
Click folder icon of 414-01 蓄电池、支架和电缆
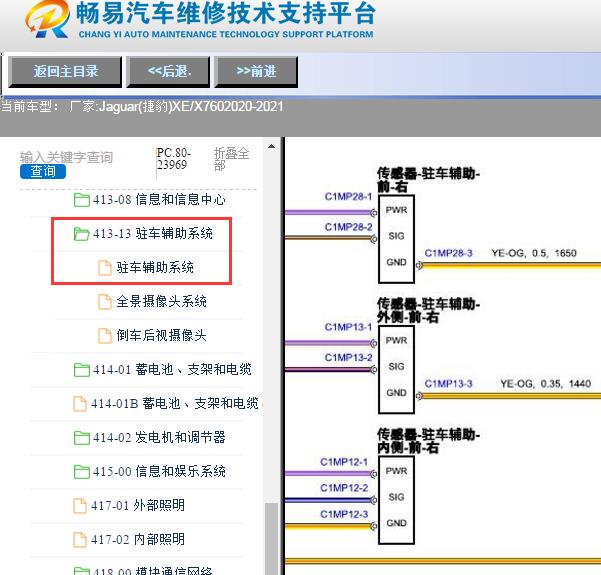pyautogui.click(x=82, y=370)
